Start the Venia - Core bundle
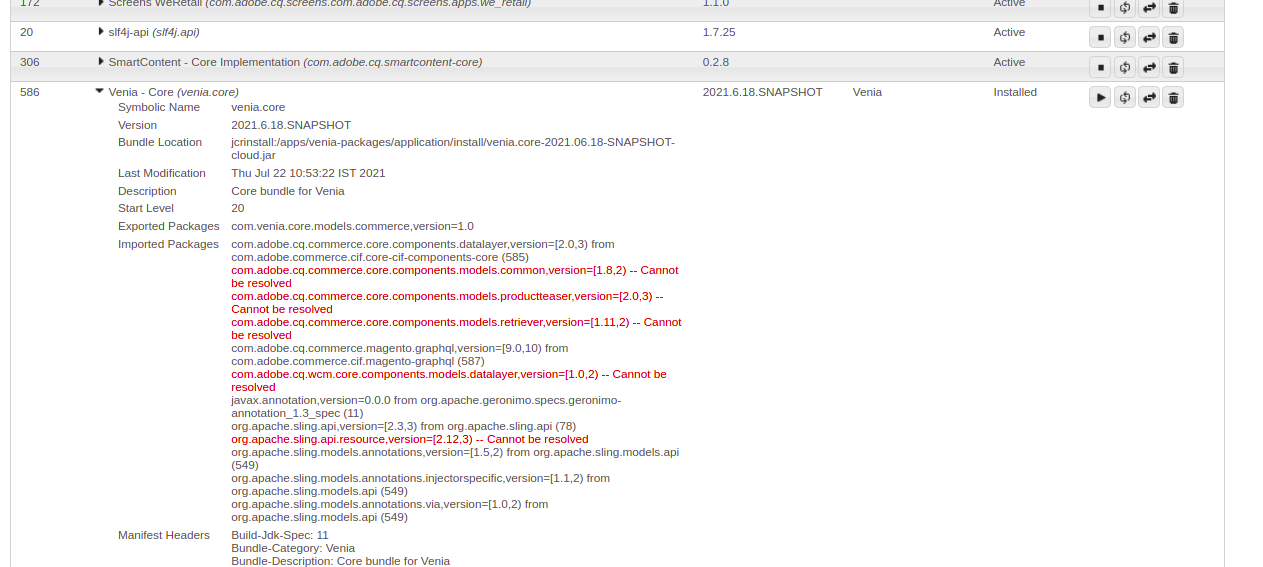 [x=1100, y=97]
